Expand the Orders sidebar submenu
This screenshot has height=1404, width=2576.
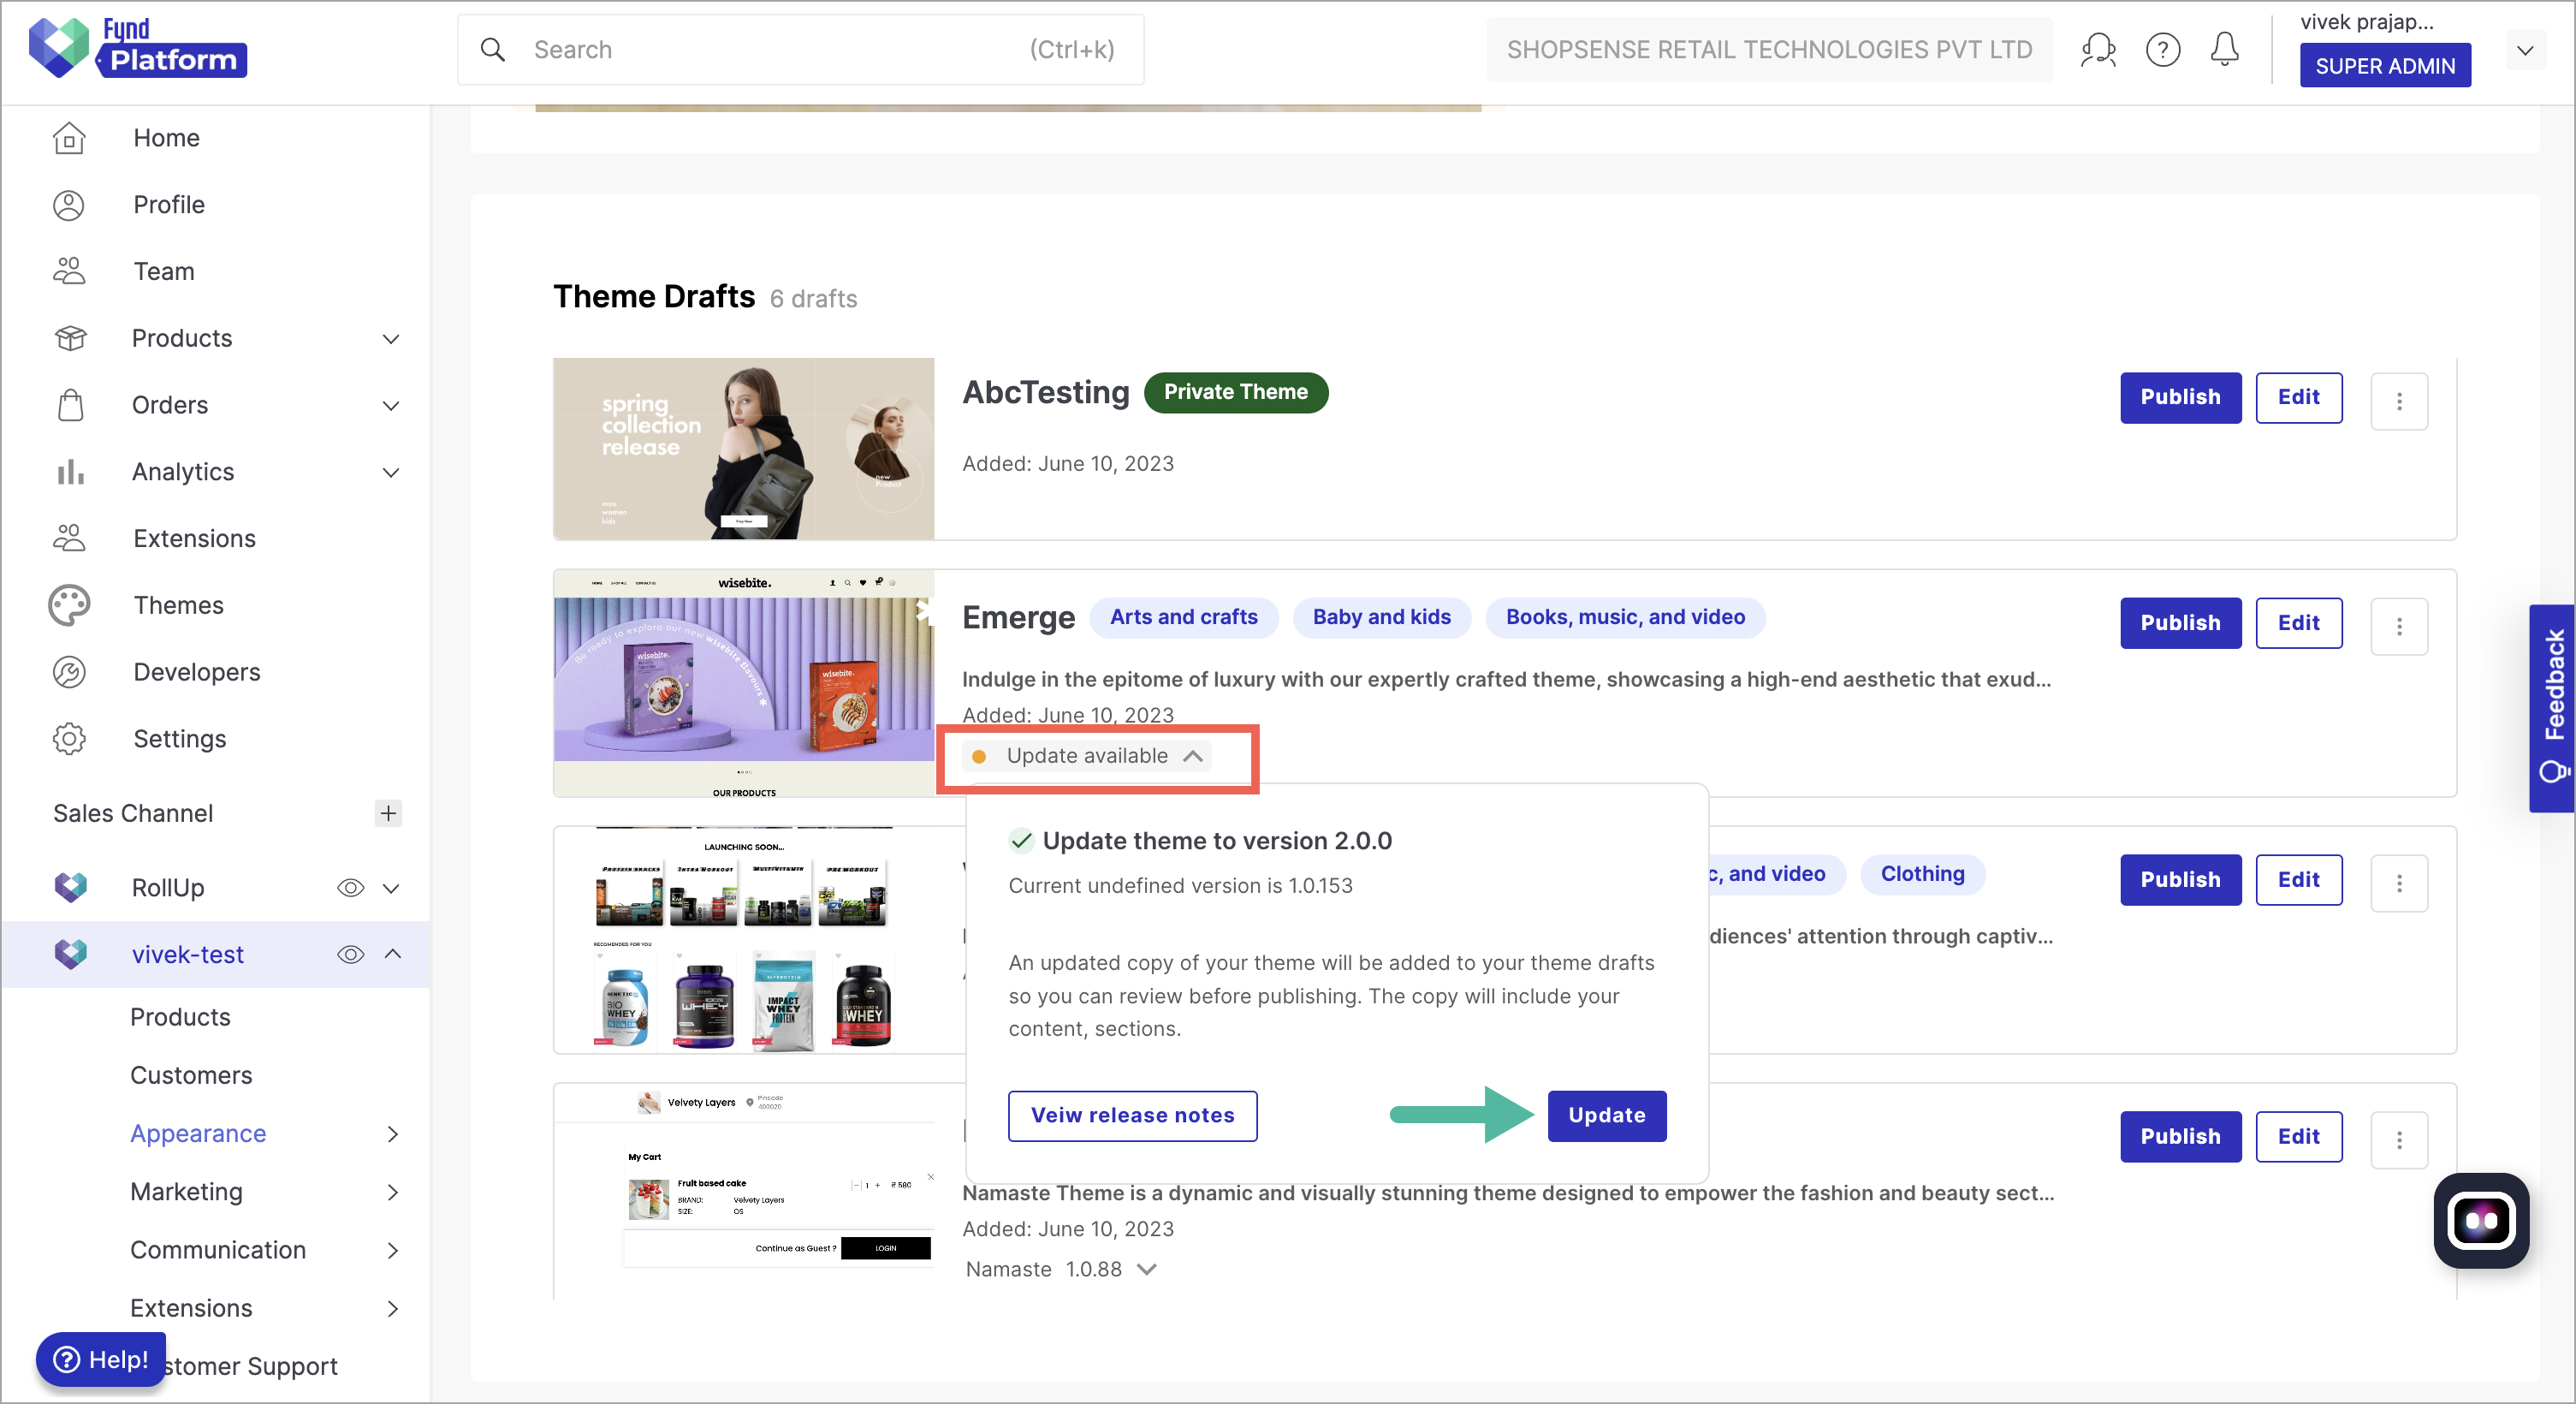click(x=391, y=406)
